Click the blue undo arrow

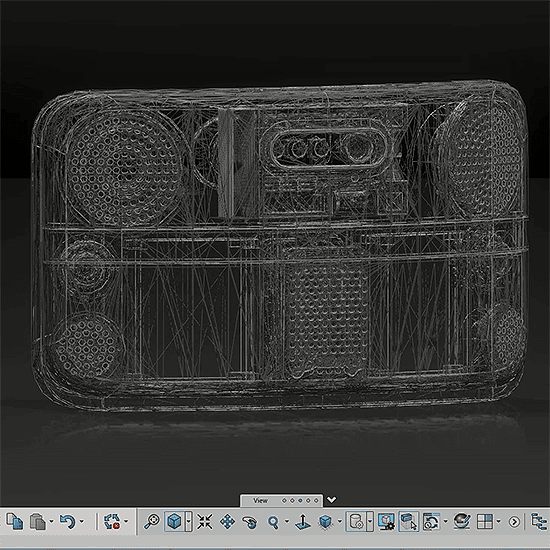tap(67, 522)
